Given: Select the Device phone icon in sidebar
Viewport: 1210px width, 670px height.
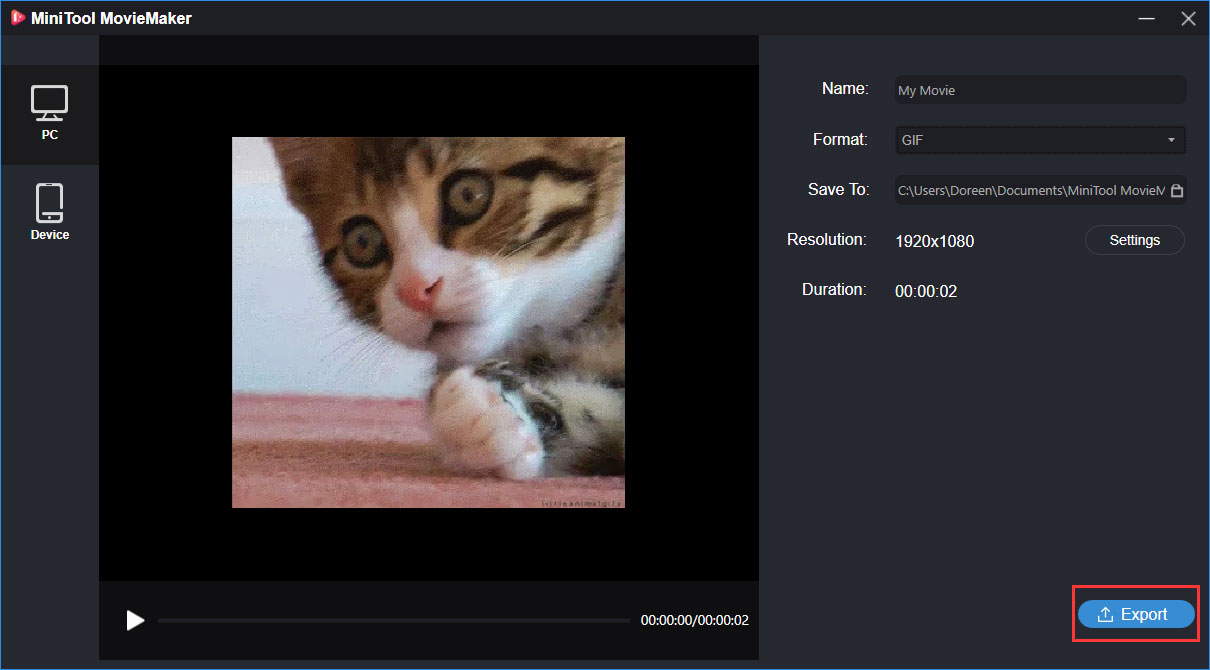Looking at the screenshot, I should point(50,200).
